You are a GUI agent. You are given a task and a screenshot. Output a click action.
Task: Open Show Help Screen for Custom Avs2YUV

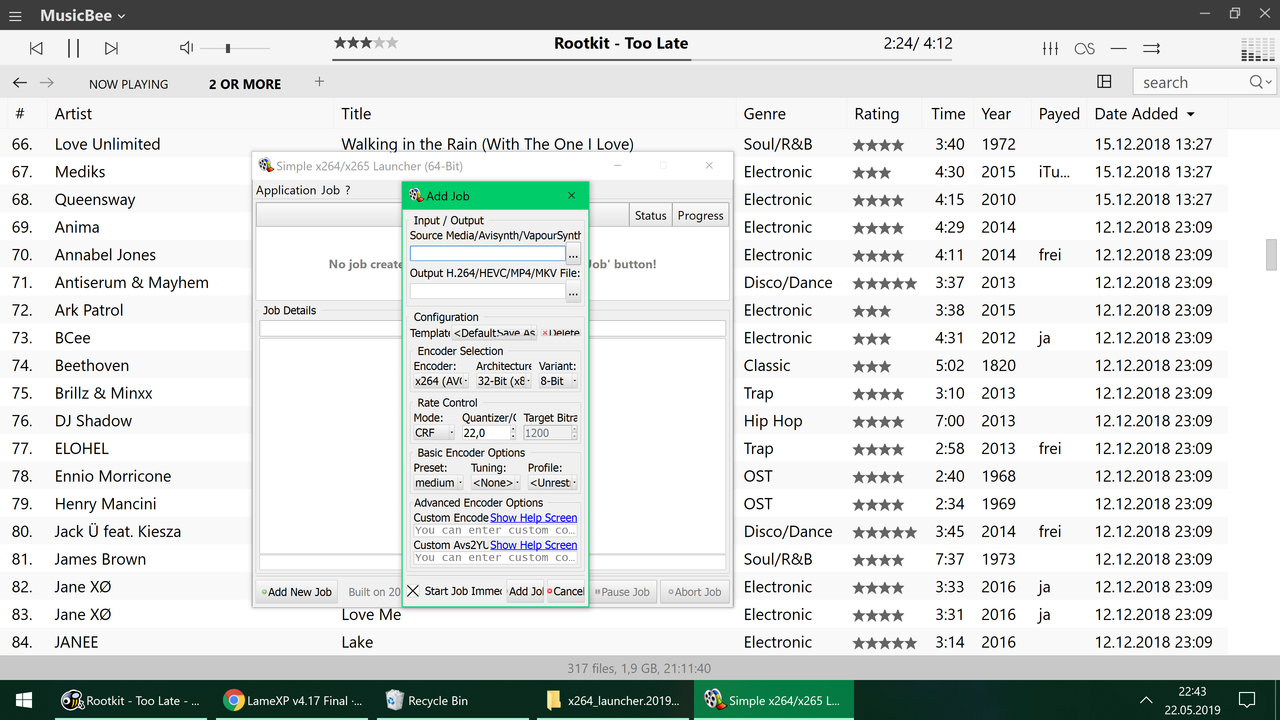click(x=534, y=545)
